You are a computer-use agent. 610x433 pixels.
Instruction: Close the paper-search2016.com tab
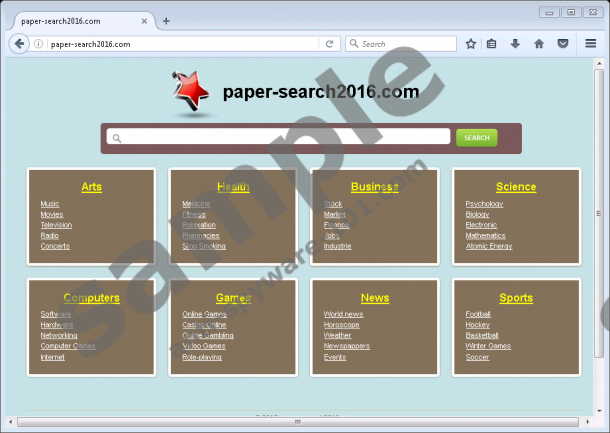[144, 21]
